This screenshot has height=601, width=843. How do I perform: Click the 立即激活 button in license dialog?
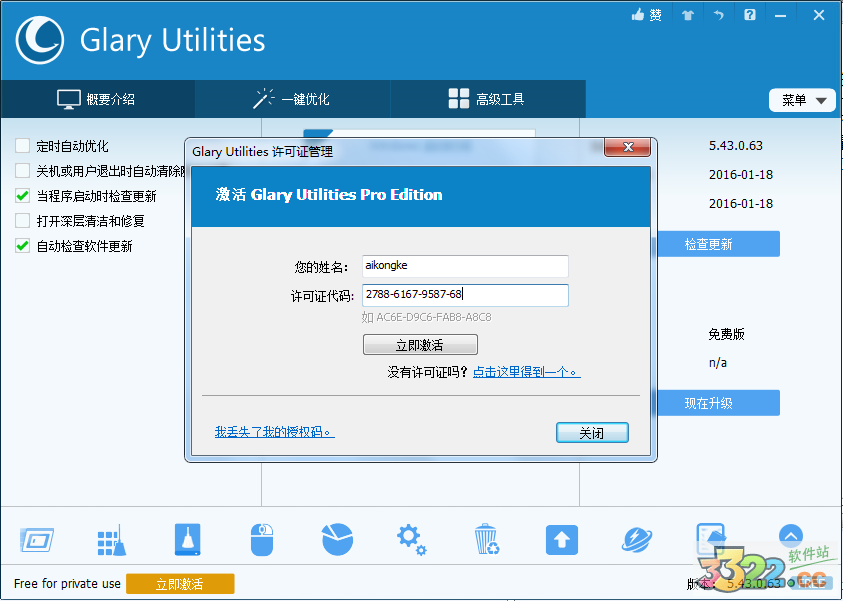click(420, 345)
